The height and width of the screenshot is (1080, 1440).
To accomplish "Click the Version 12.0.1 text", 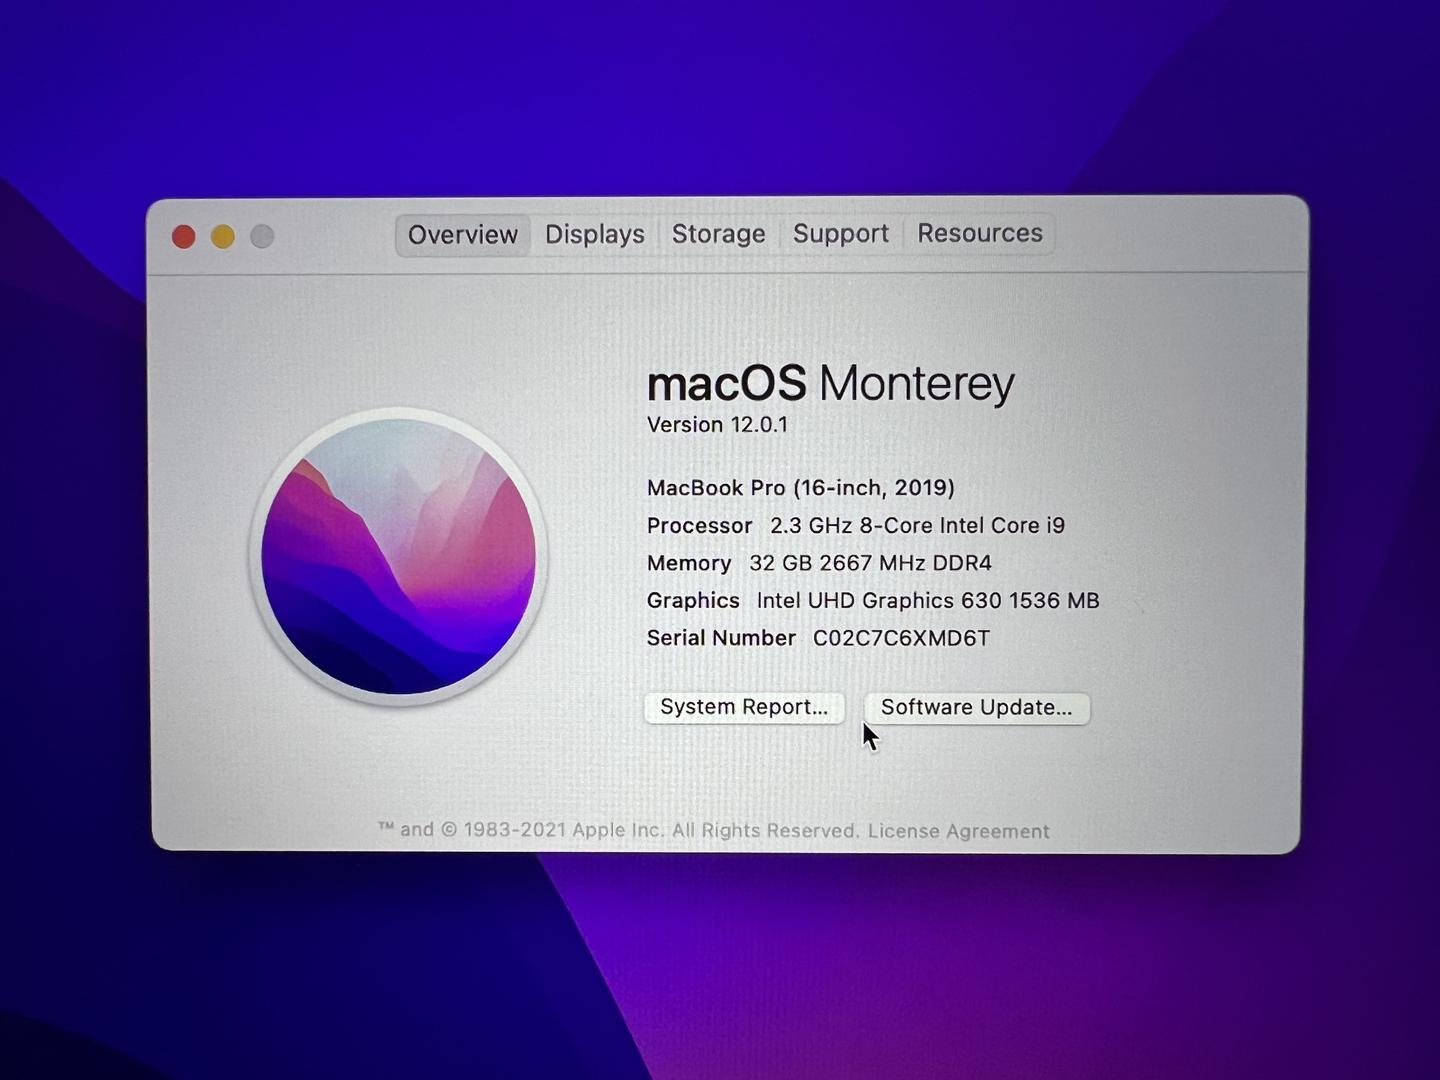I will pos(717,425).
